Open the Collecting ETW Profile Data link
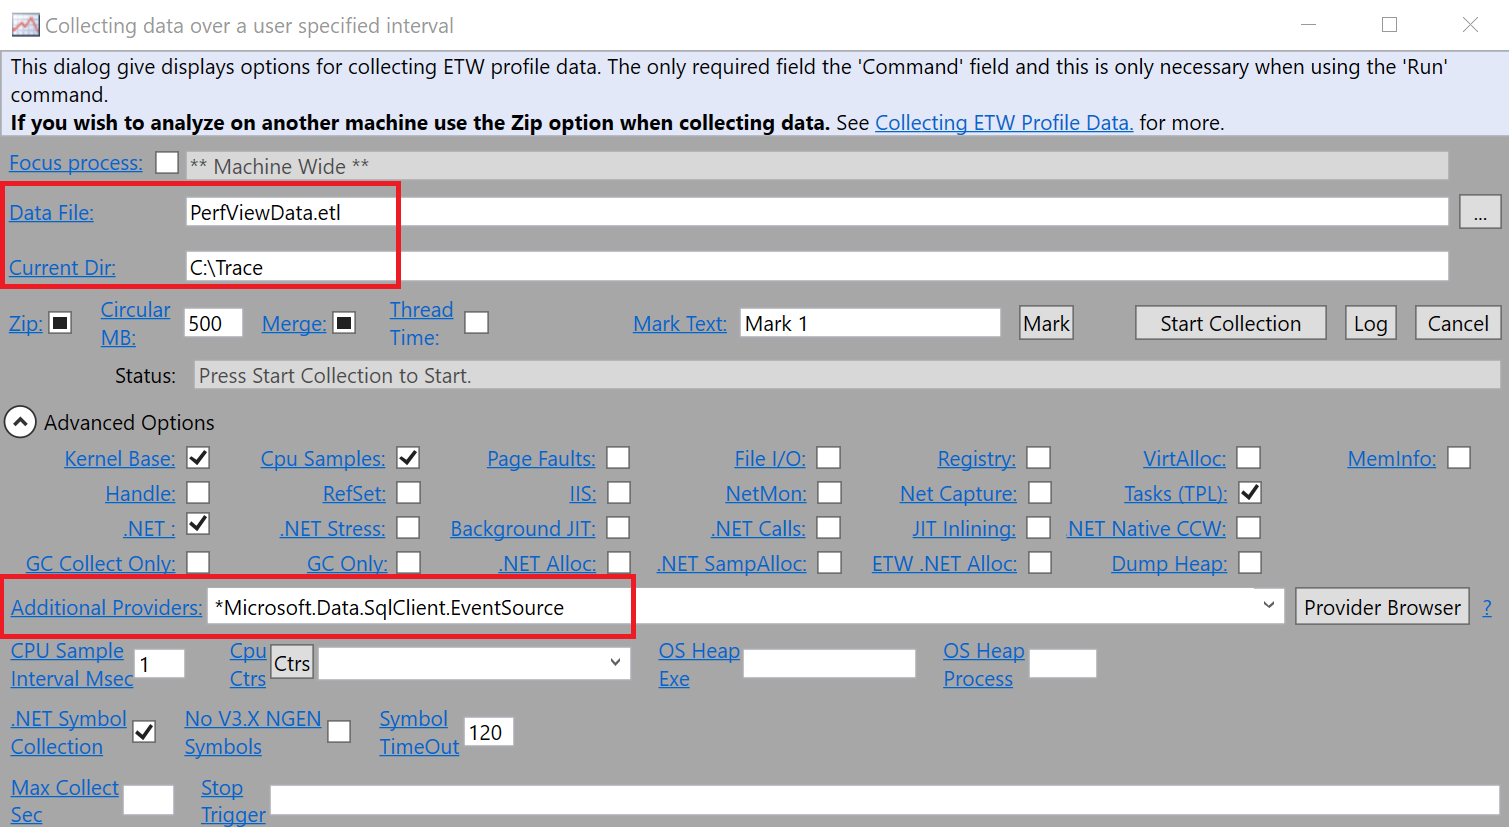 1003,122
